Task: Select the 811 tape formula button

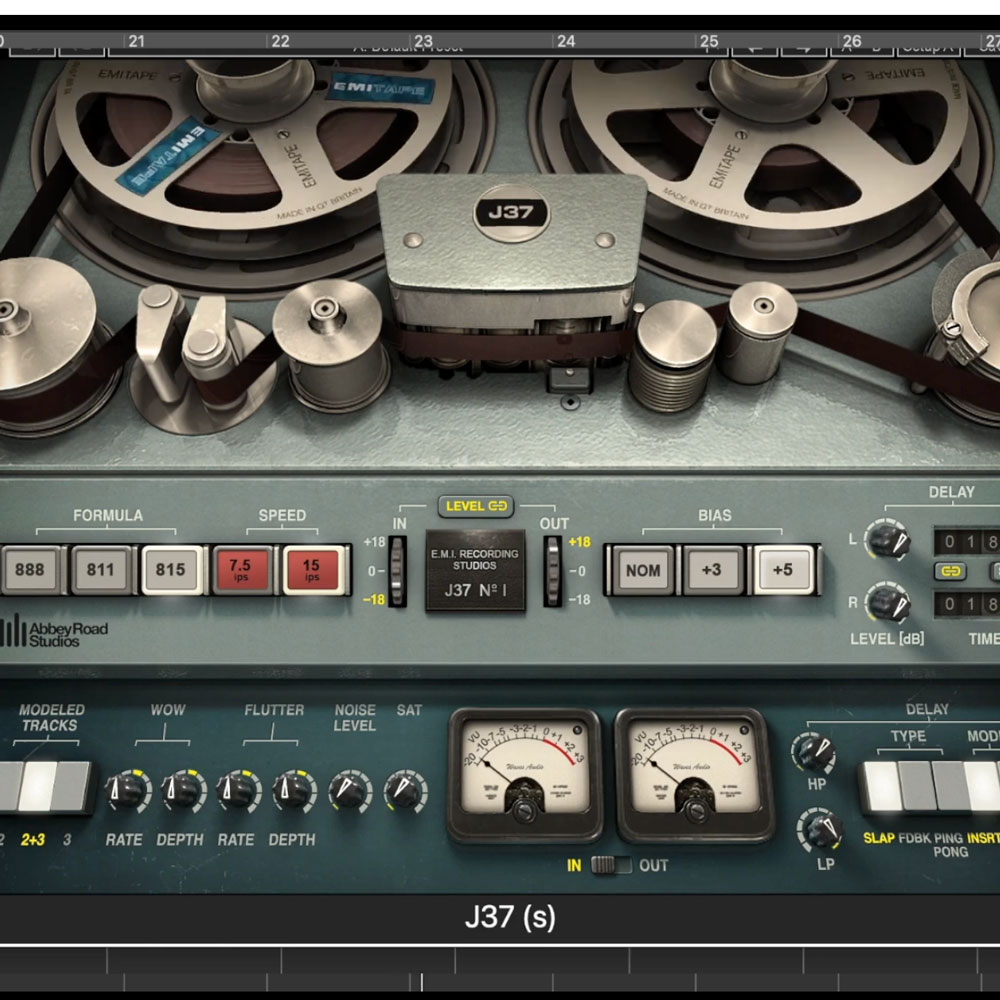Action: coord(101,570)
